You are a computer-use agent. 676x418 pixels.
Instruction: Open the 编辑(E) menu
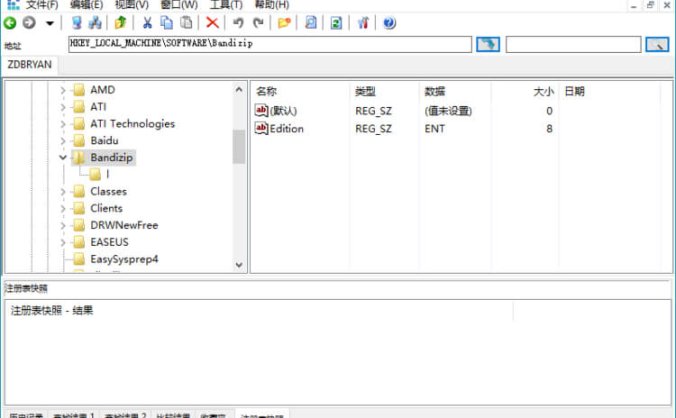(87, 5)
